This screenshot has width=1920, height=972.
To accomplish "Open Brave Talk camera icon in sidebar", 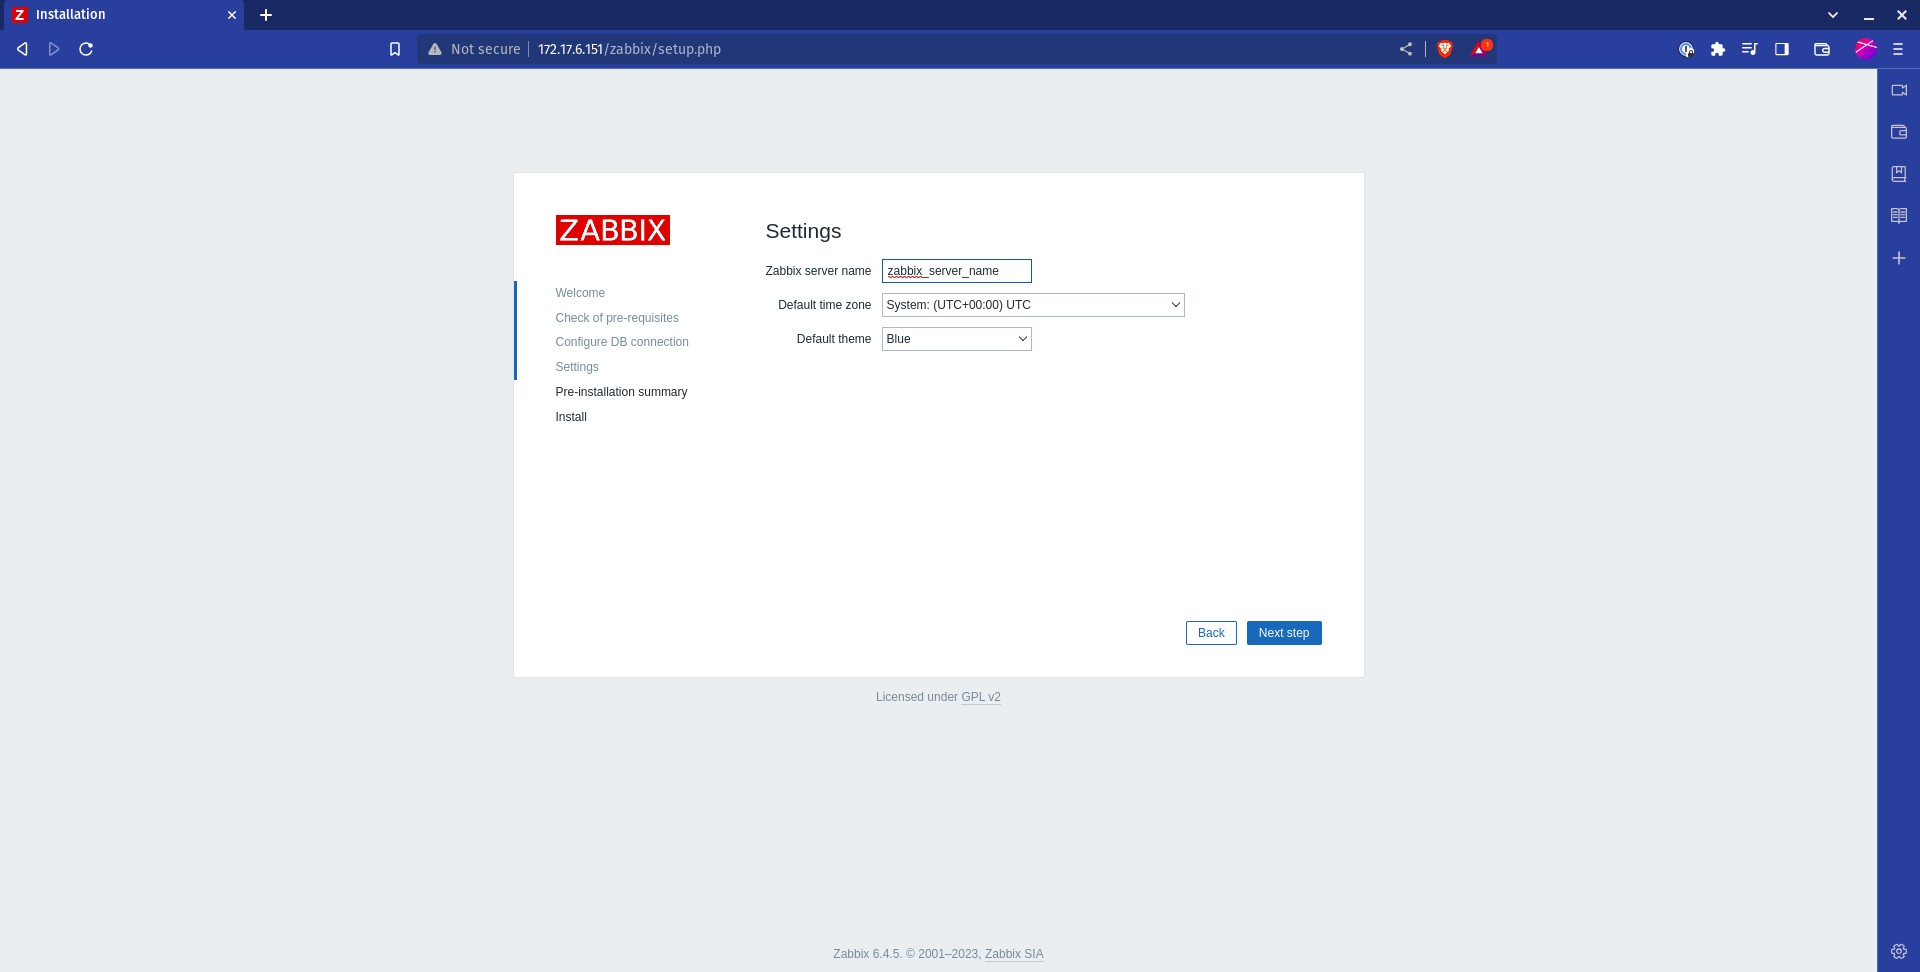I will click(1899, 90).
